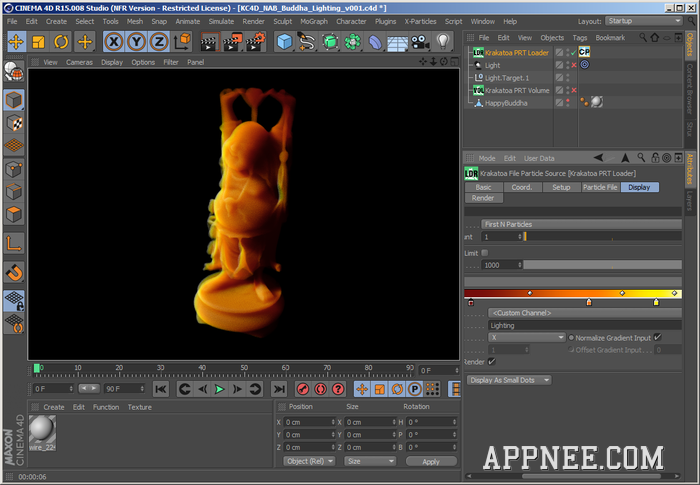Toggle Z axis lock
The image size is (700, 485).
(x=158, y=42)
